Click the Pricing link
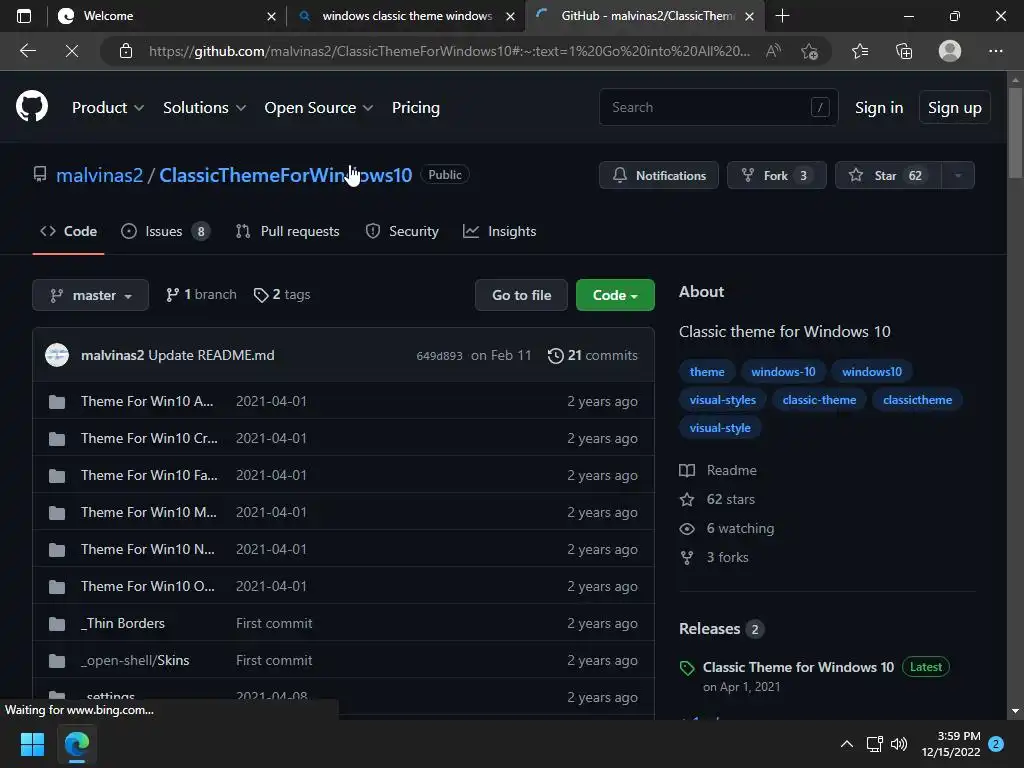Screen dimensions: 1024x768 [415, 107]
